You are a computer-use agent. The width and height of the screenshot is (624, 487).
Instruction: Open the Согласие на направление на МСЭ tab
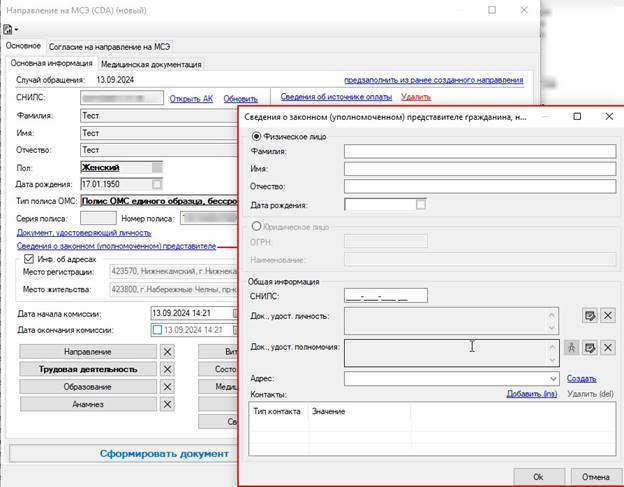click(x=109, y=47)
